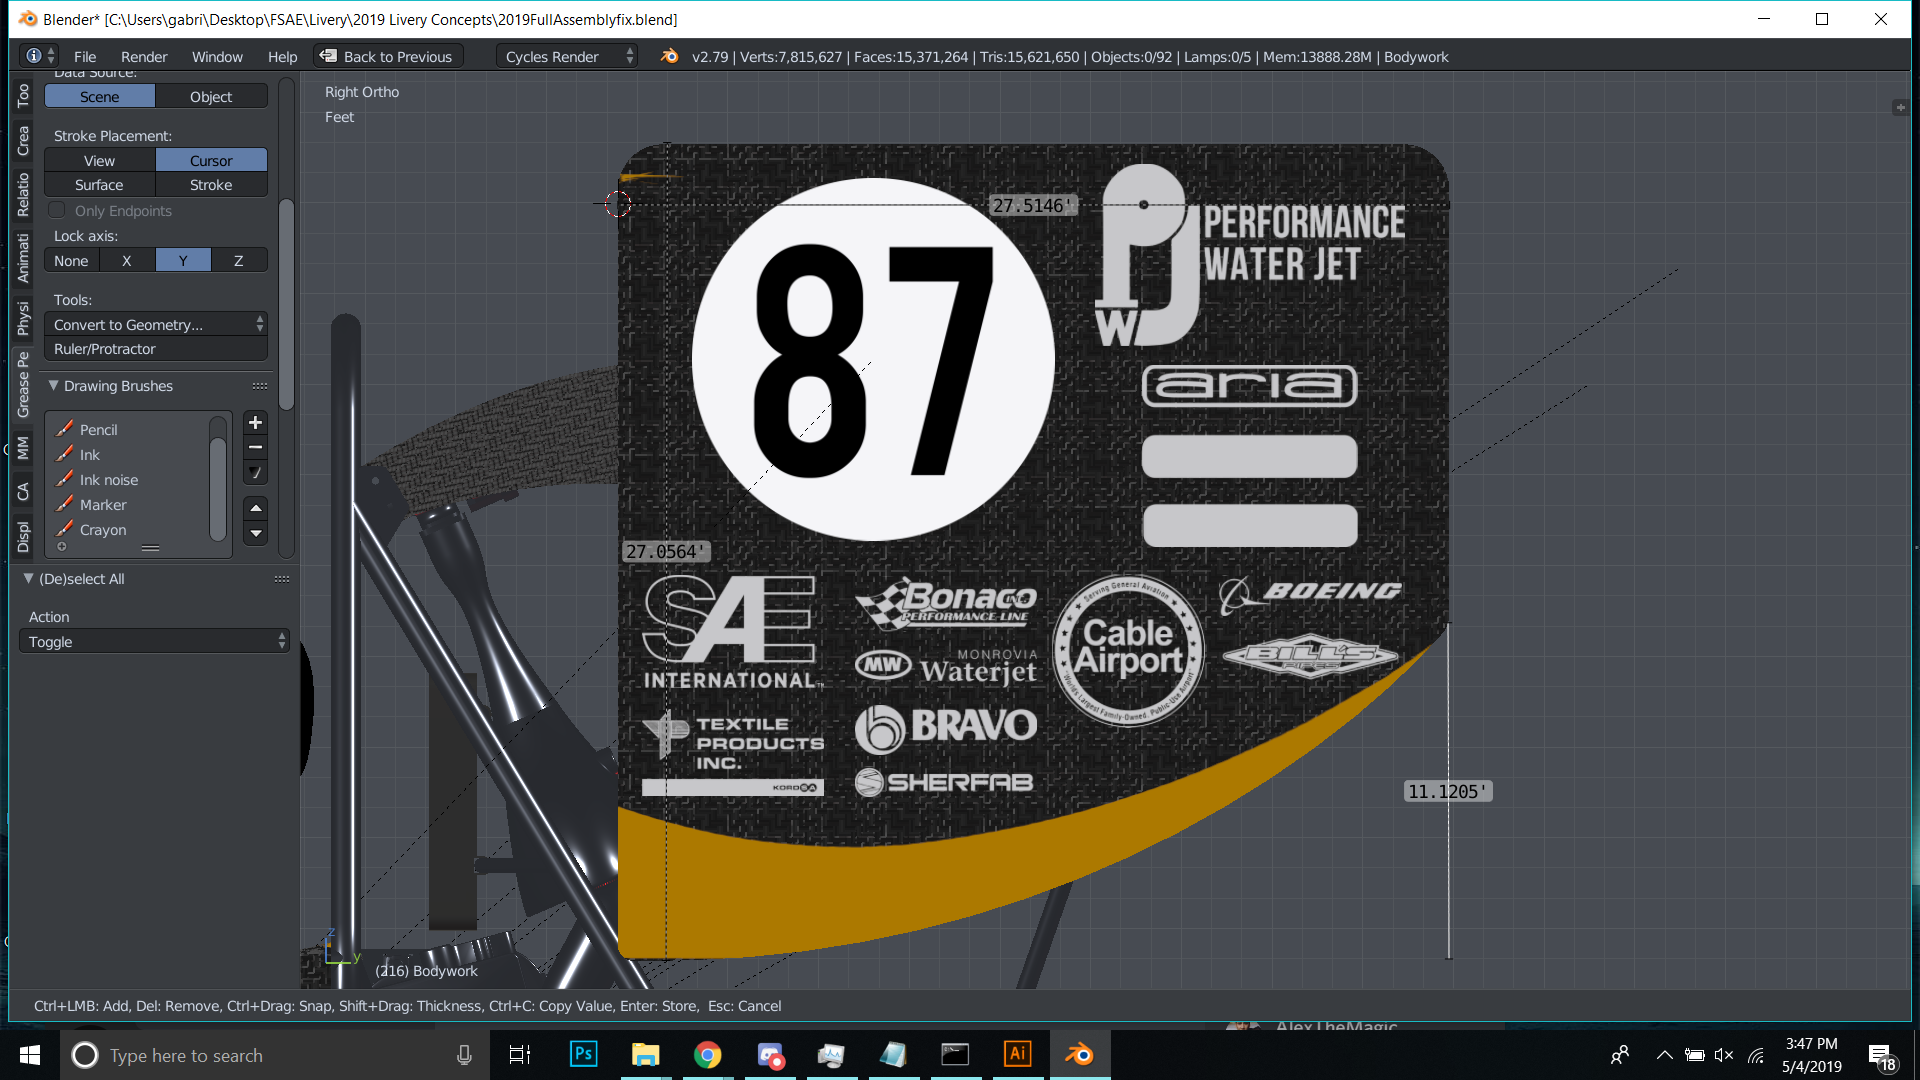Viewport: 1920px width, 1080px height.
Task: Set data source to Object
Action: coord(211,96)
